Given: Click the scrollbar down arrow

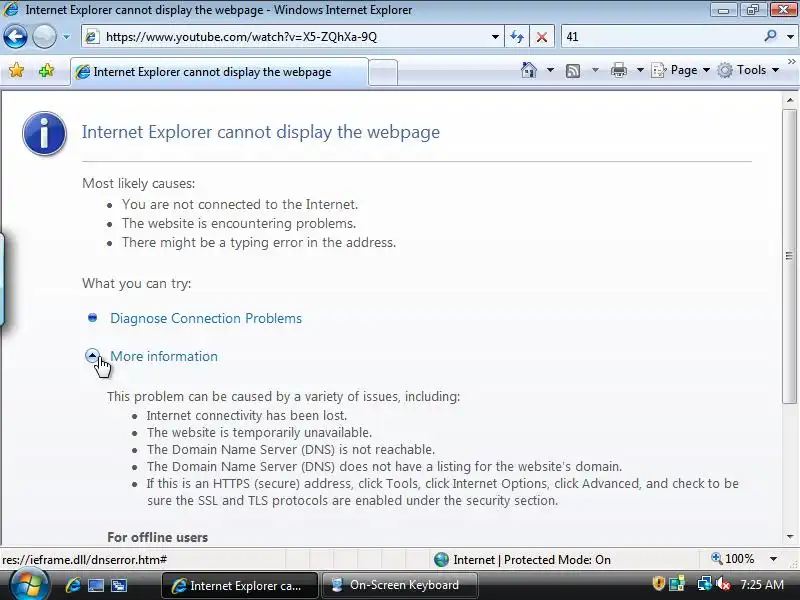Looking at the screenshot, I should tap(790, 536).
